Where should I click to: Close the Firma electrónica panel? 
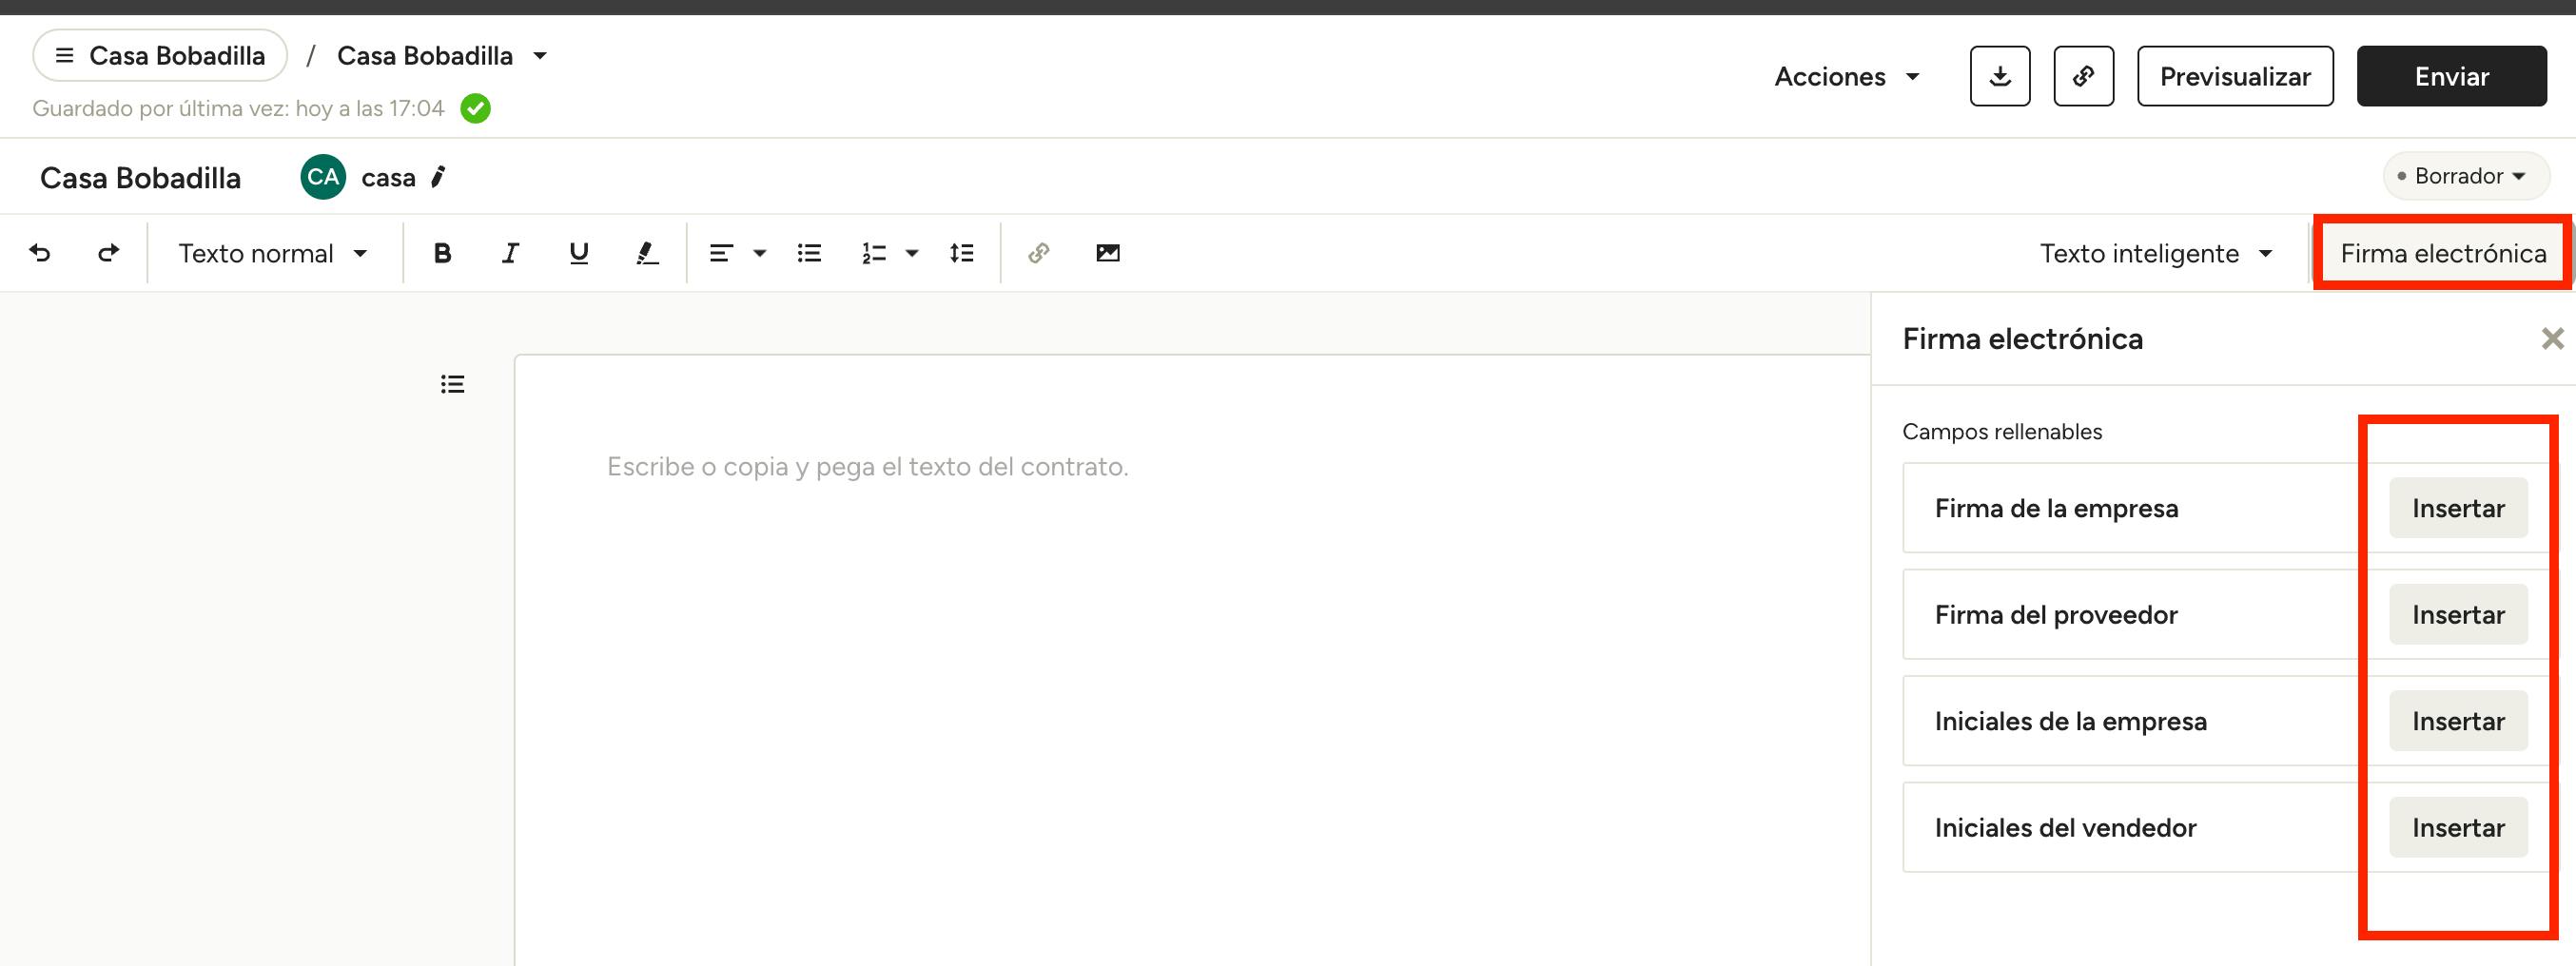(2552, 339)
